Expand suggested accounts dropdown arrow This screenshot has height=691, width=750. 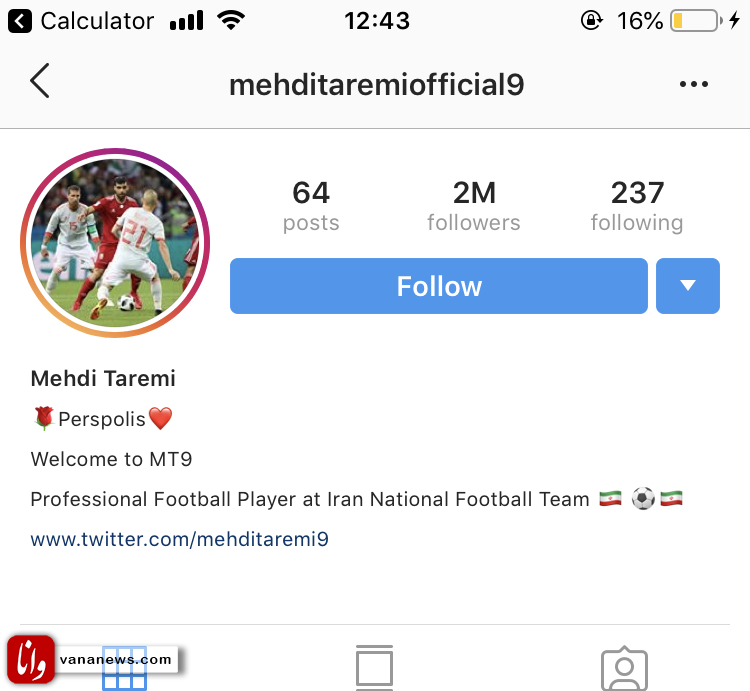pos(687,286)
